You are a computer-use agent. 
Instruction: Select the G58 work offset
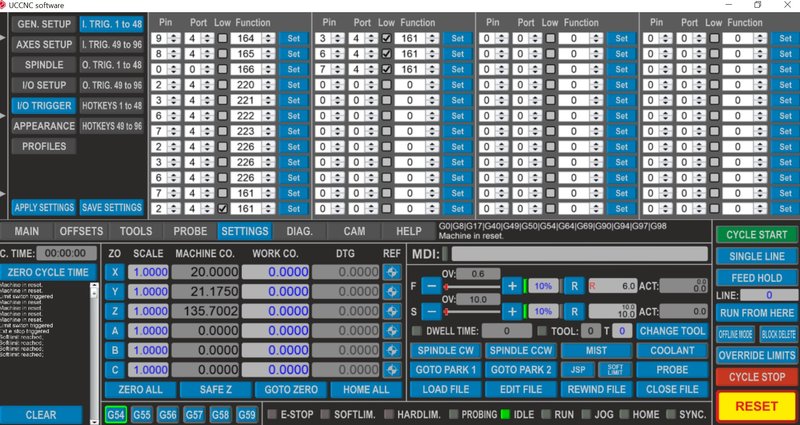click(220, 414)
